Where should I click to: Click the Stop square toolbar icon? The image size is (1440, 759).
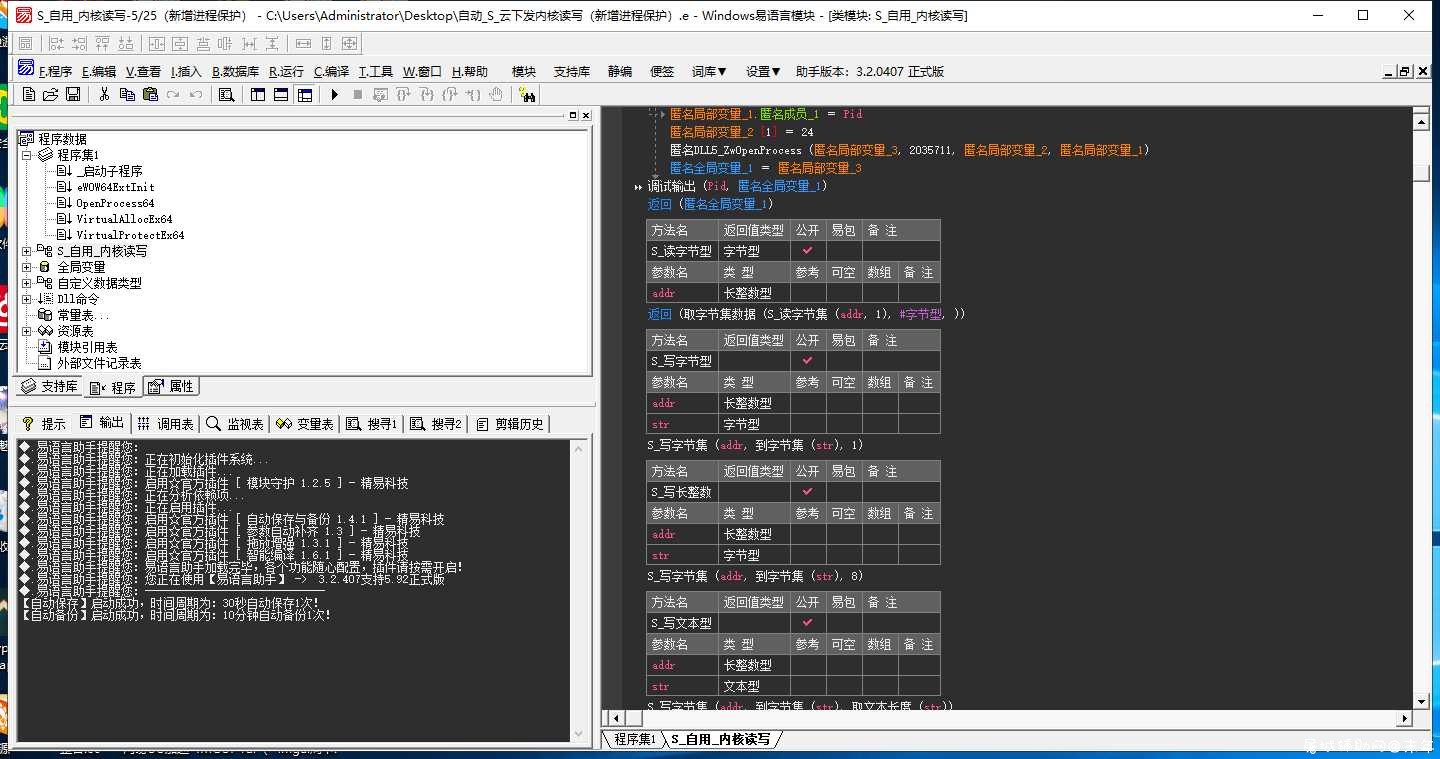click(357, 94)
